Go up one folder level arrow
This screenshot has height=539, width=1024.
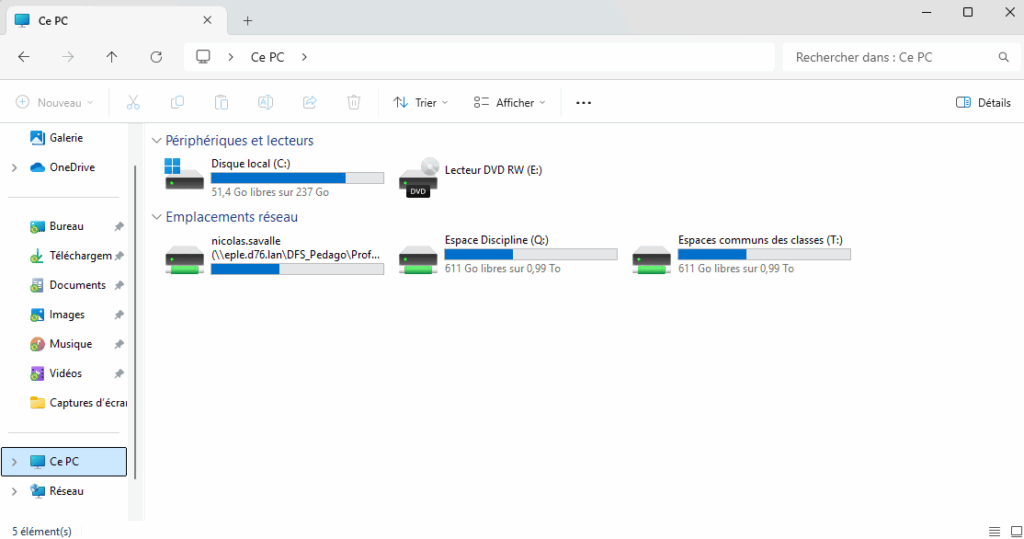coord(112,57)
